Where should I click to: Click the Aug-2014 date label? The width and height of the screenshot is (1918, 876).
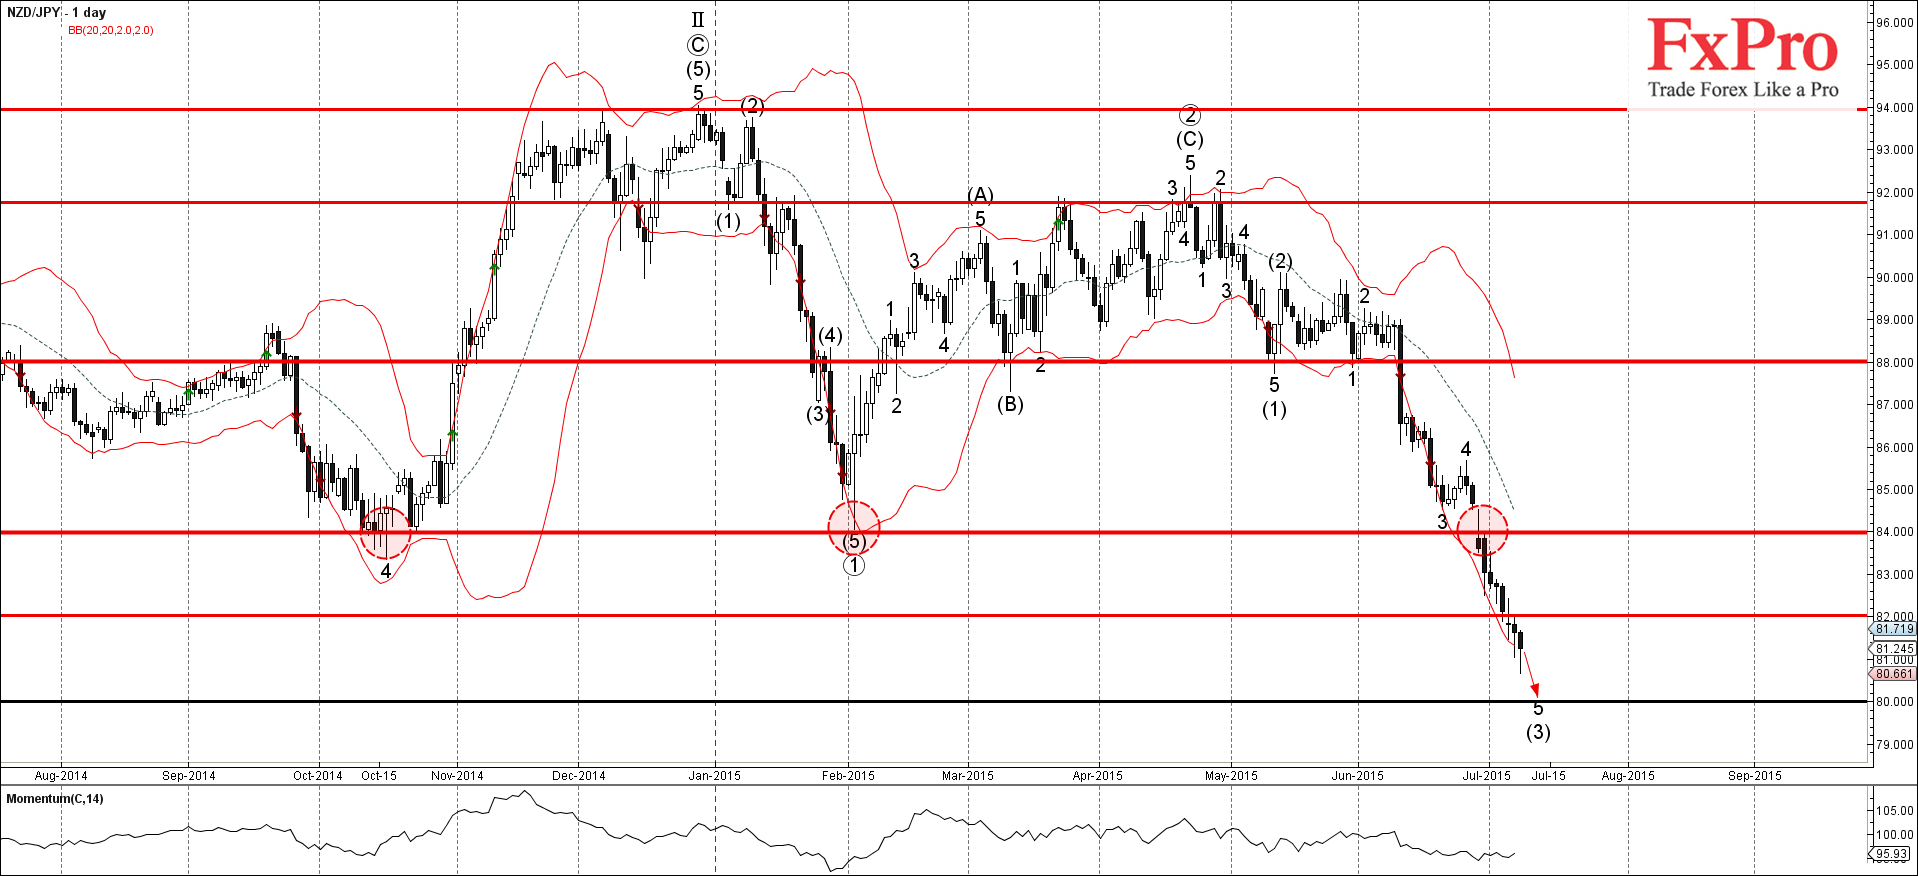click(61, 776)
